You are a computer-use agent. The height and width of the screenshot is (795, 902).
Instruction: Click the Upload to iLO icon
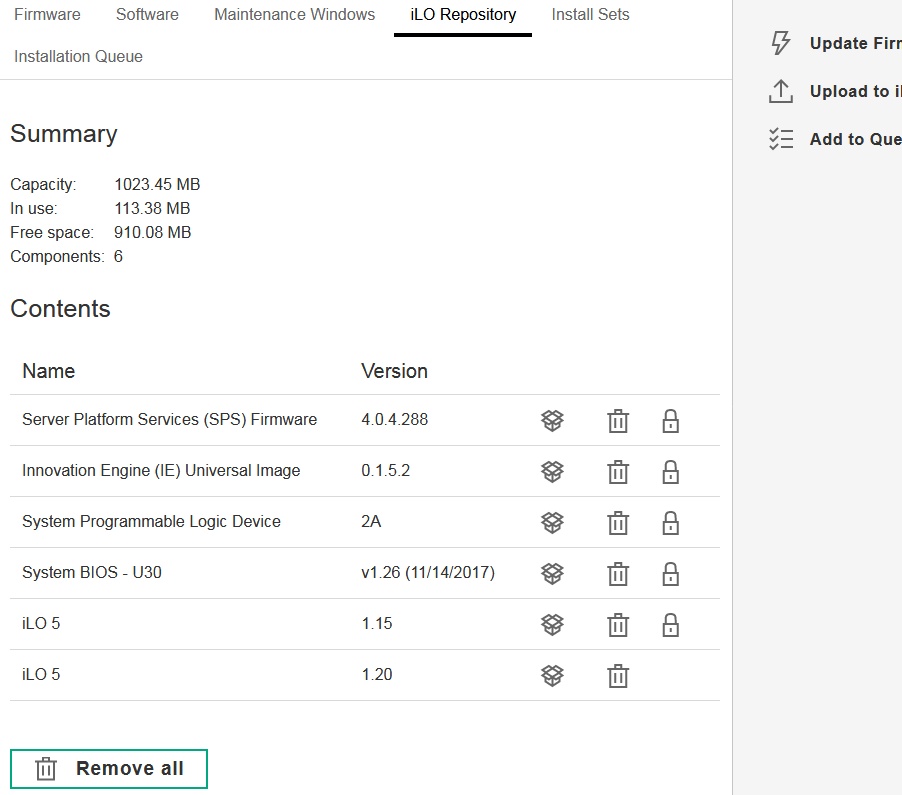pos(781,91)
